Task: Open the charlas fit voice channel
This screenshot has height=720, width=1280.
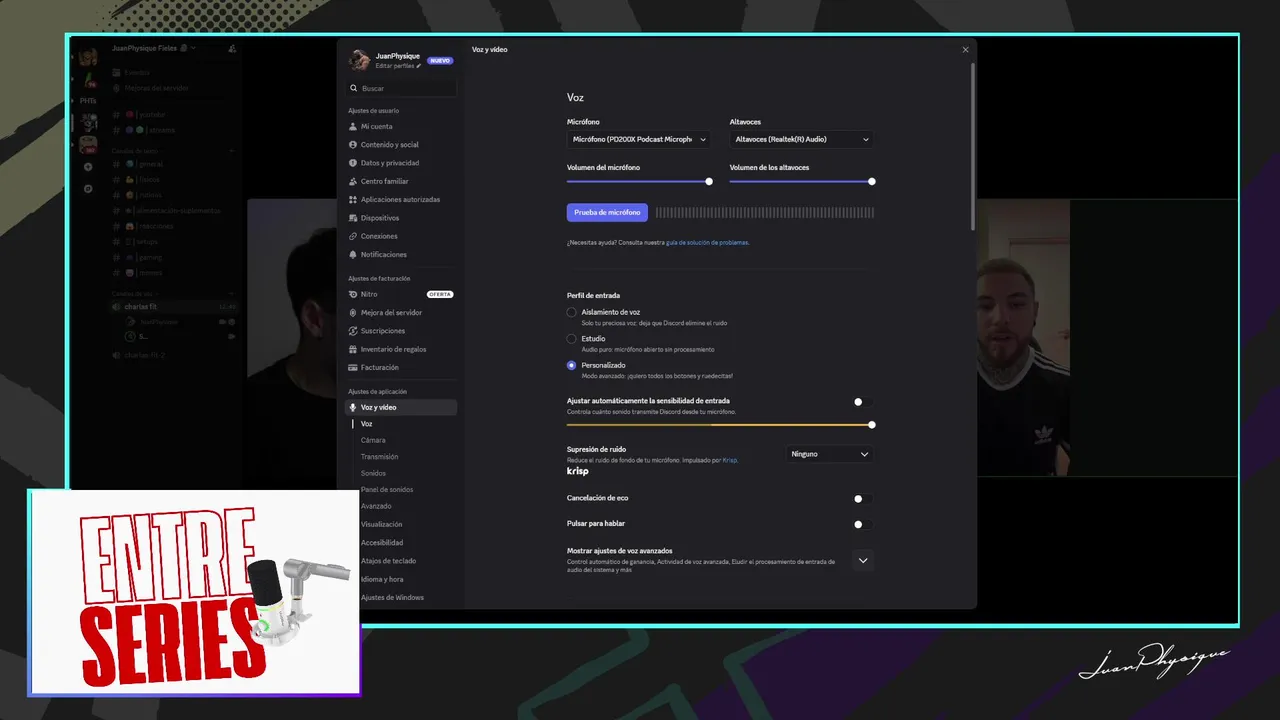Action: coord(174,306)
